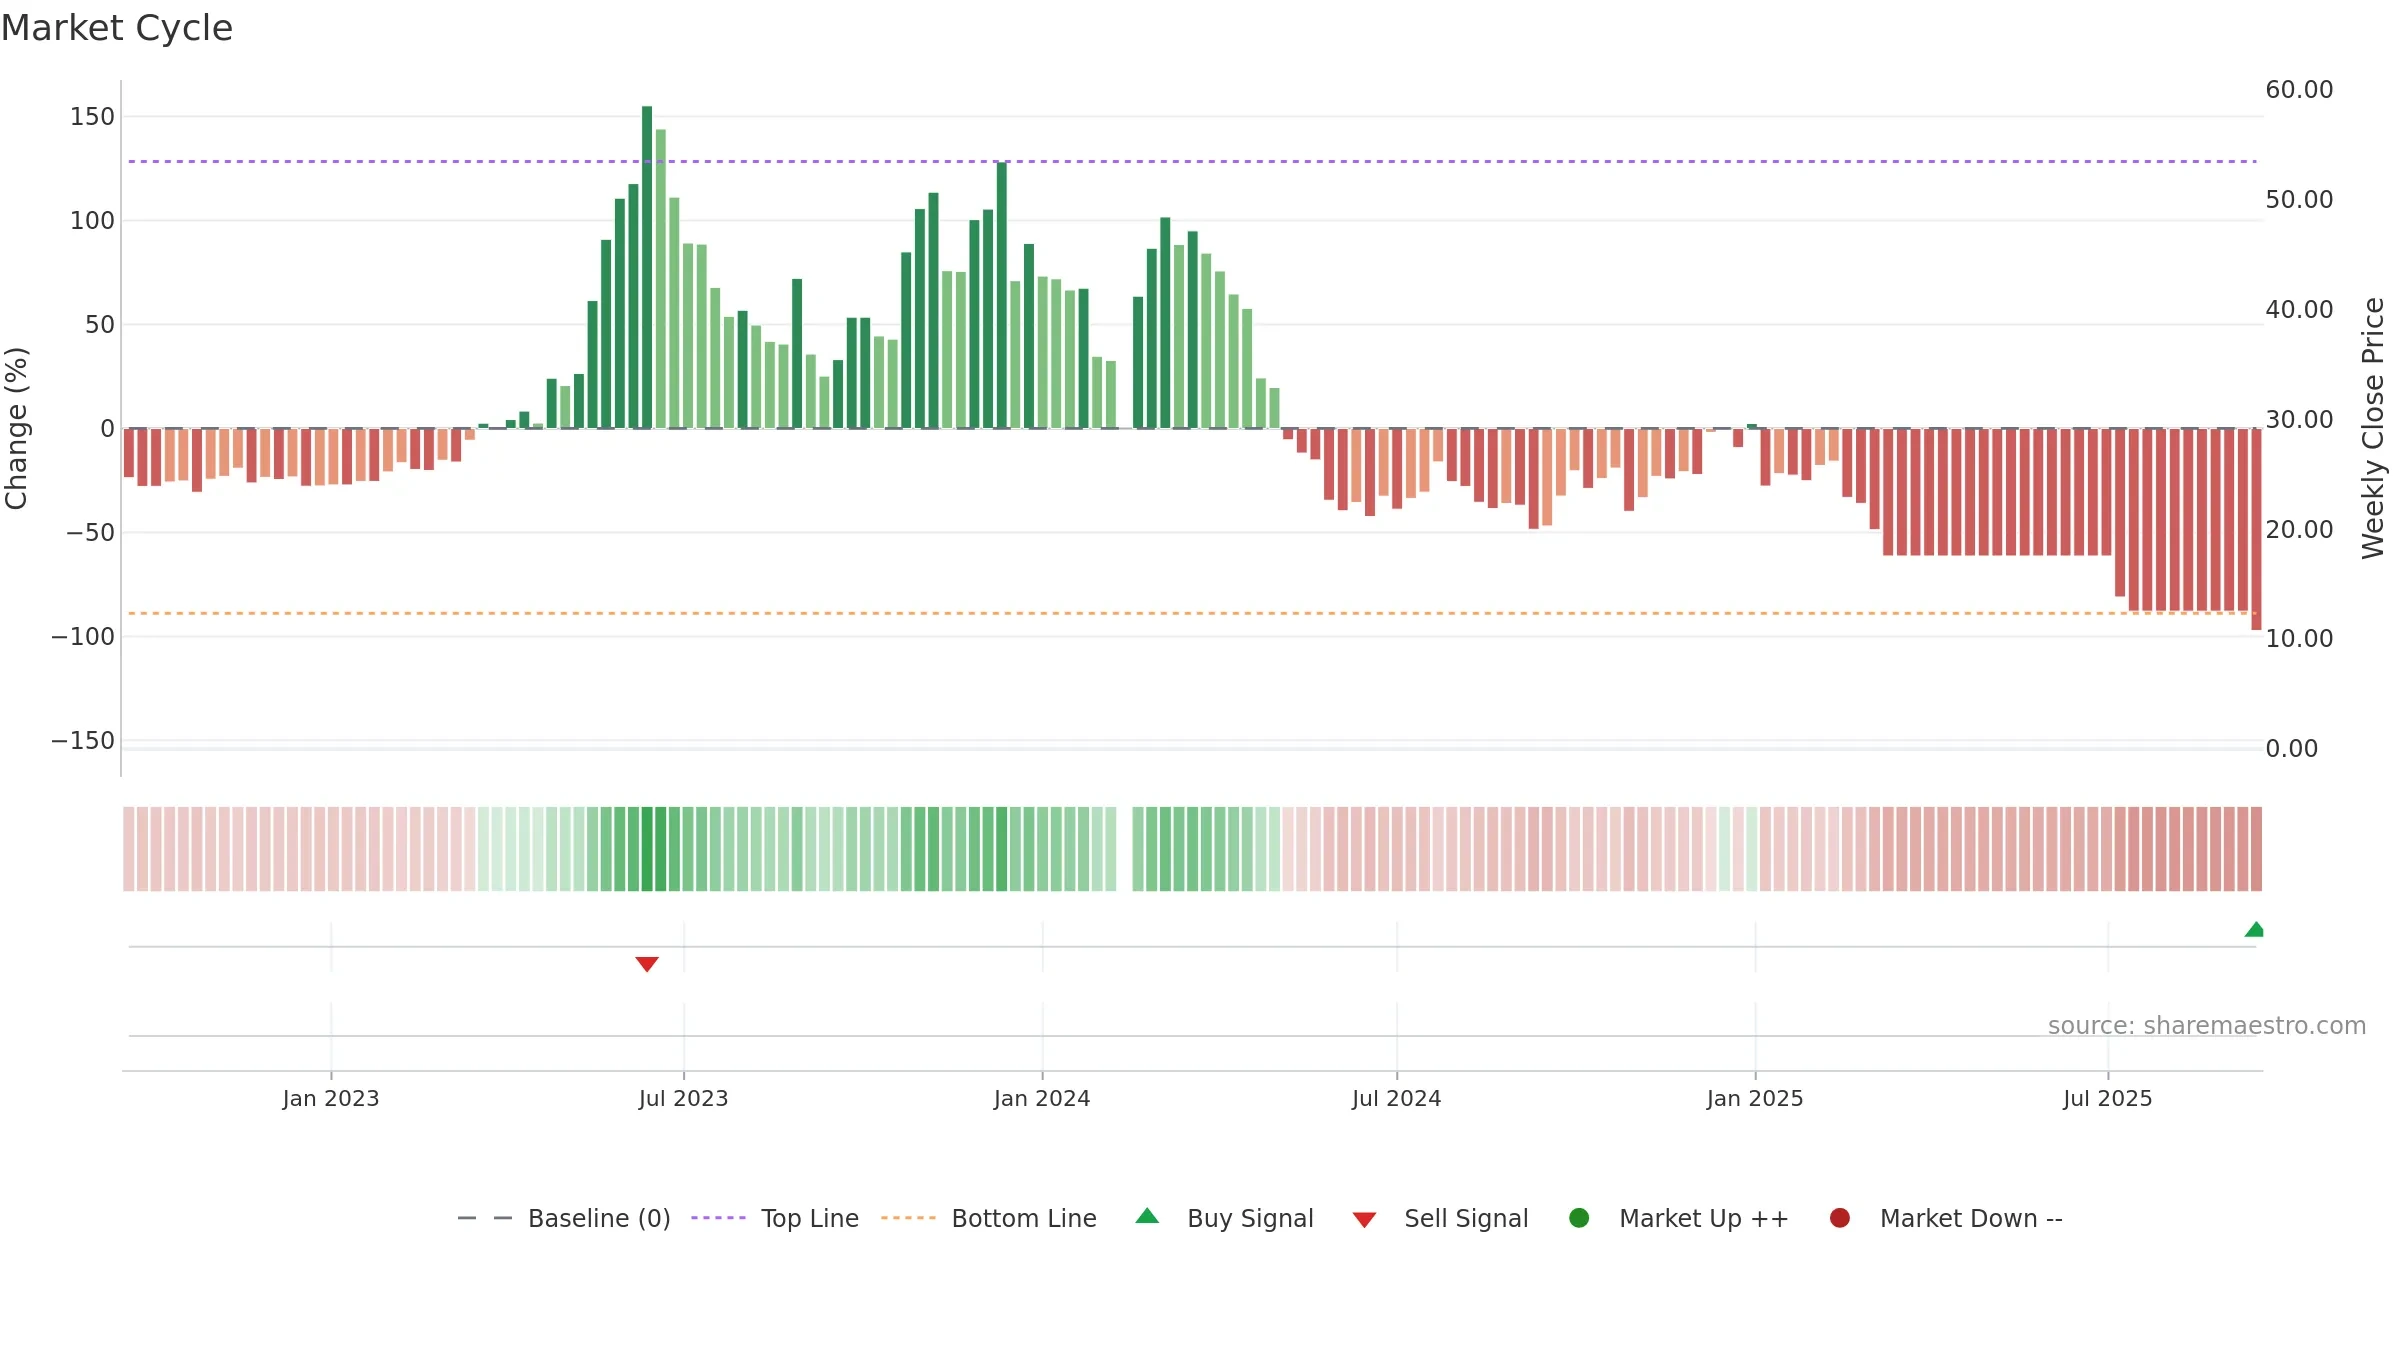This screenshot has height=1350, width=2400.
Task: Click the Jan 2025 x-axis label
Action: pos(1755,1098)
